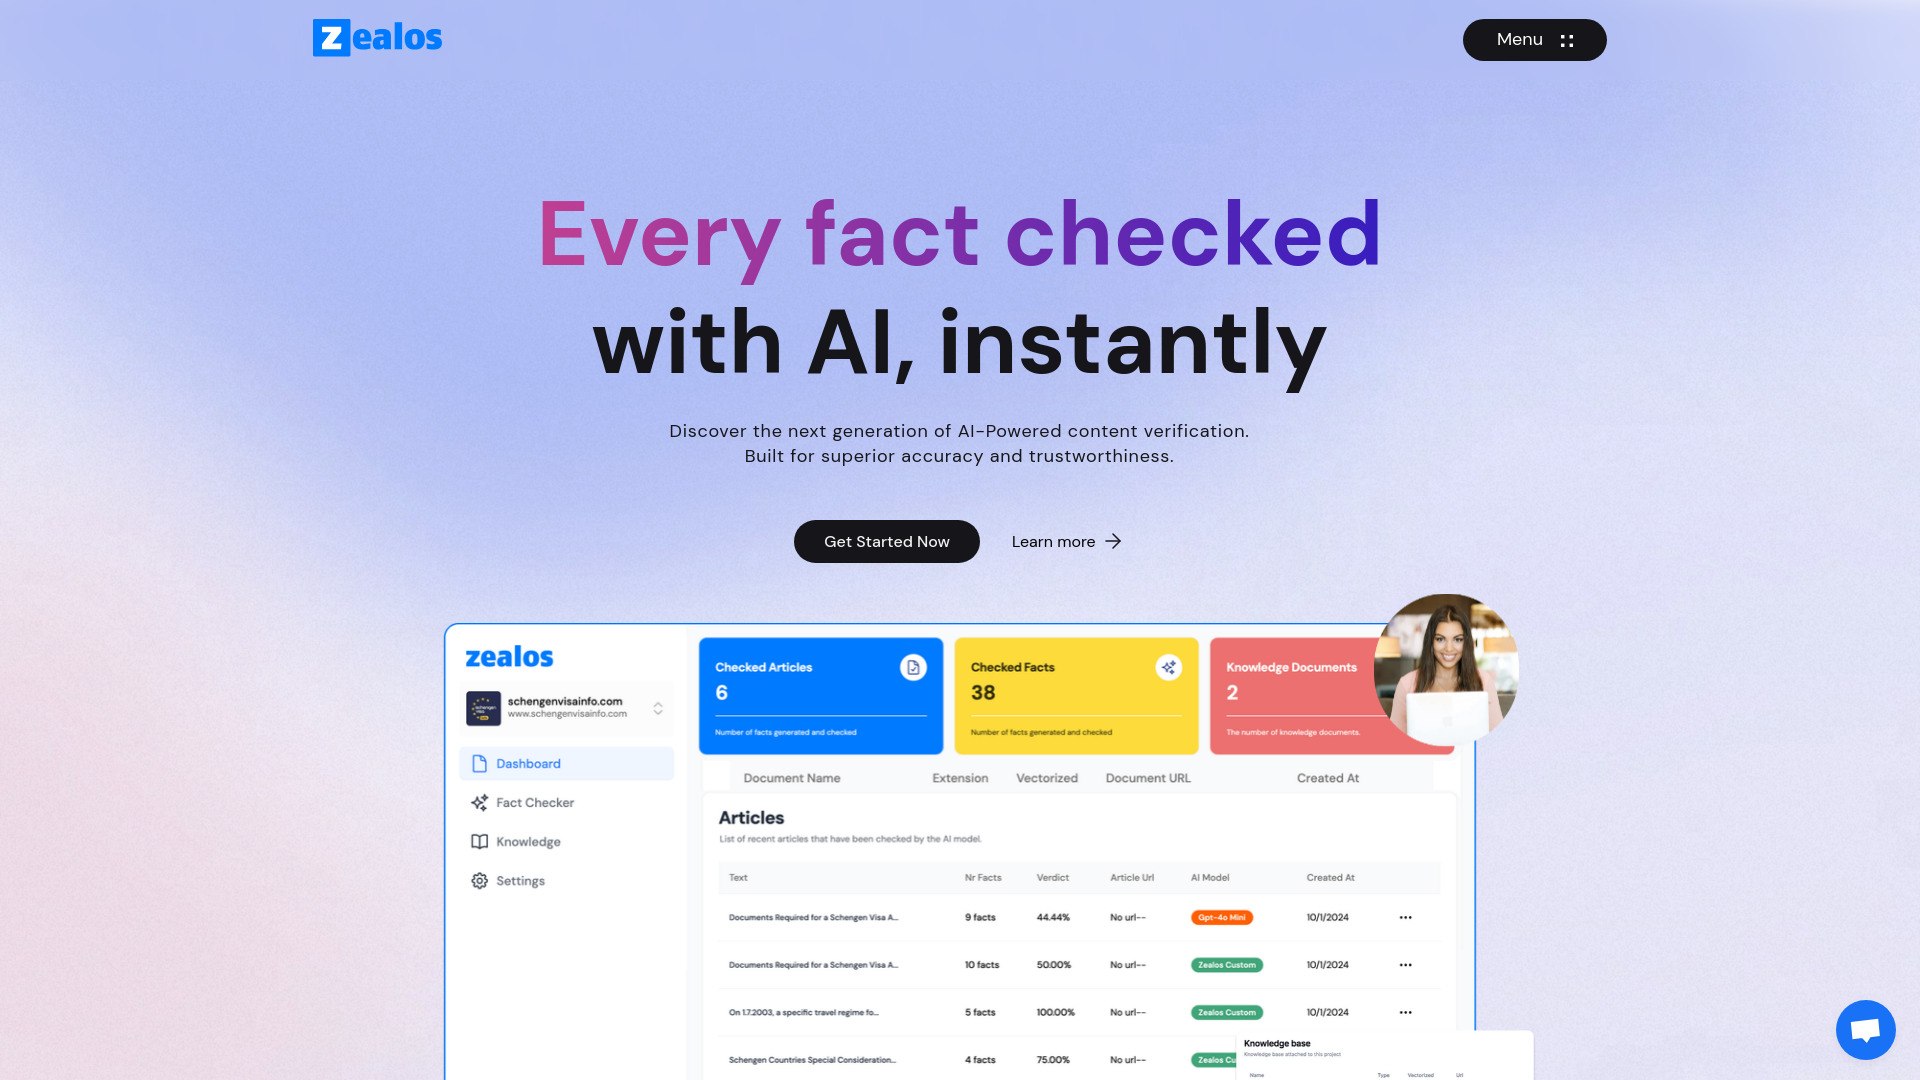
Task: Toggle Zealos logo home navigation
Action: 378,38
